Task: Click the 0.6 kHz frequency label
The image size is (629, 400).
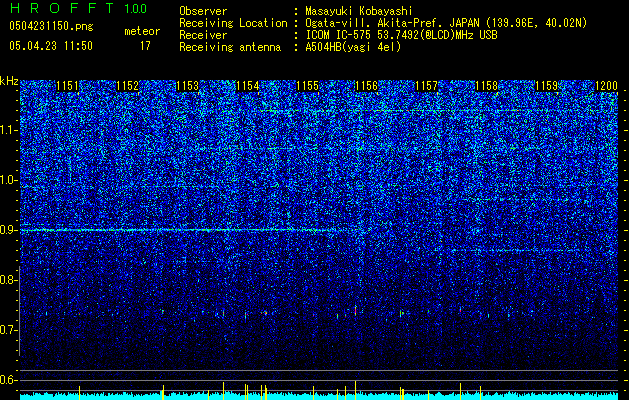Action: [x=9, y=380]
